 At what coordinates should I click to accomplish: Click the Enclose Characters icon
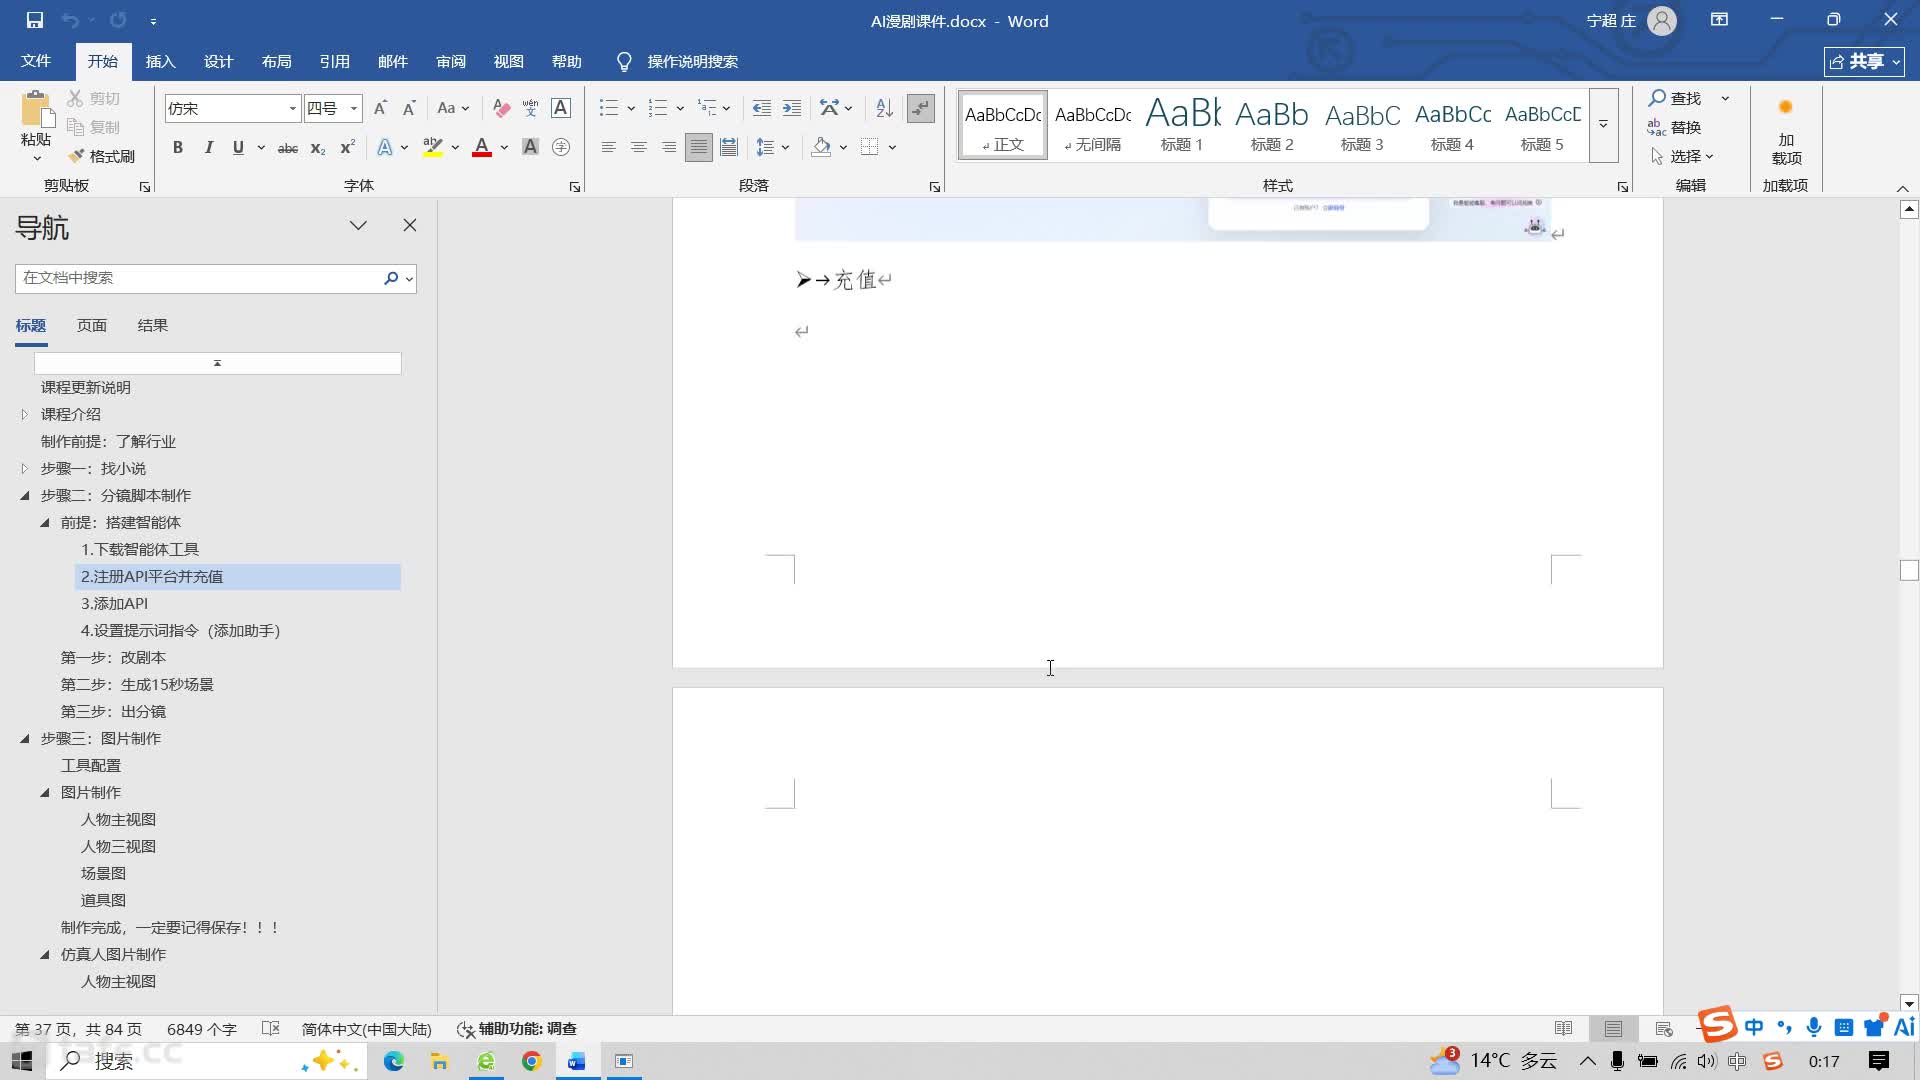click(x=561, y=147)
